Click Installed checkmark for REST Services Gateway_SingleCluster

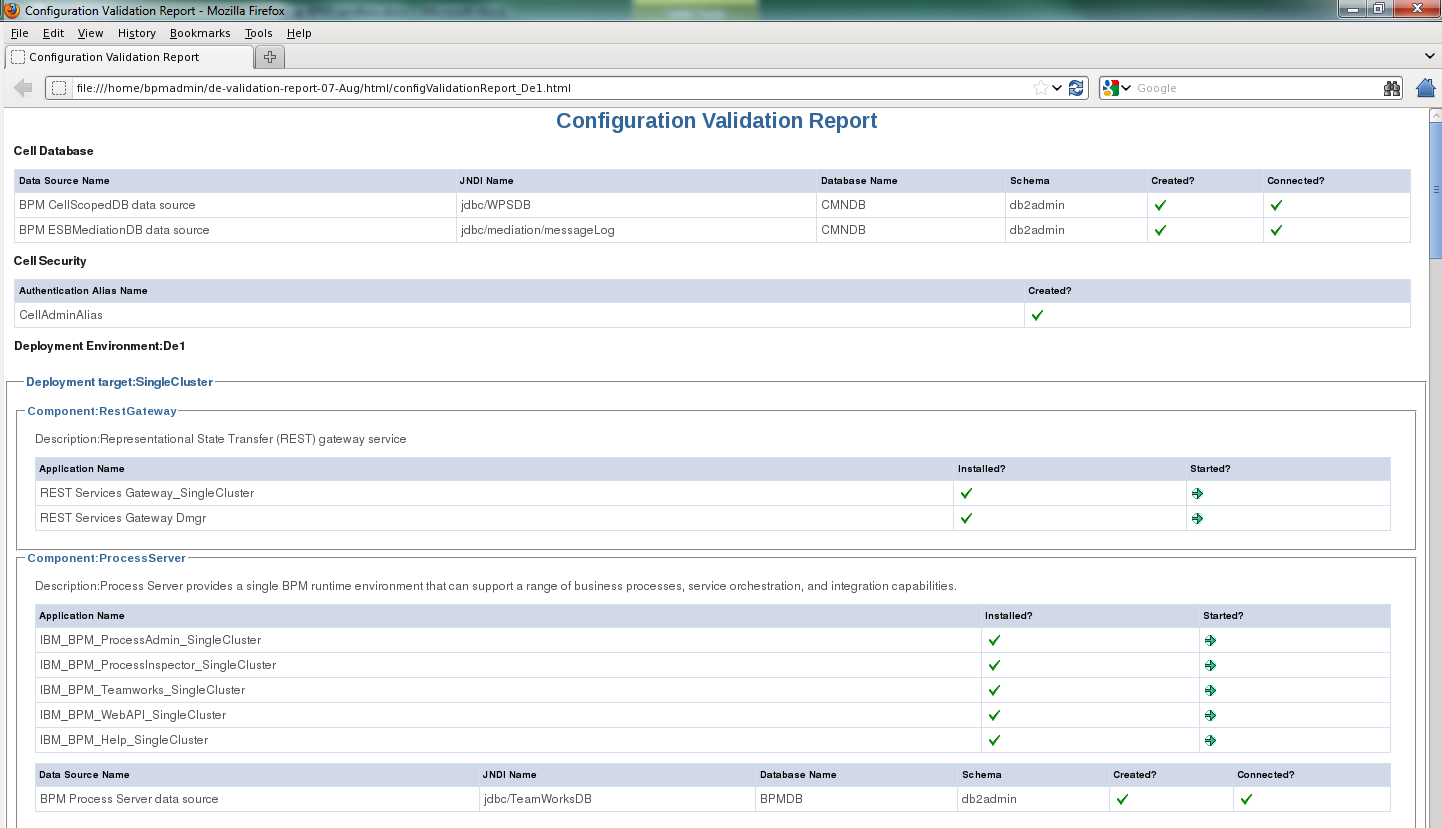pyautogui.click(x=966, y=493)
